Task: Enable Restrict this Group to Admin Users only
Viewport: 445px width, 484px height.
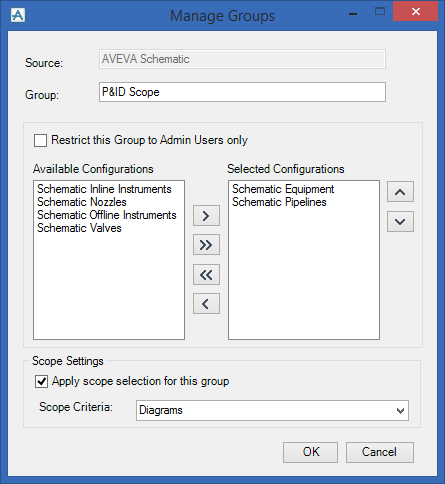Action: click(40, 140)
